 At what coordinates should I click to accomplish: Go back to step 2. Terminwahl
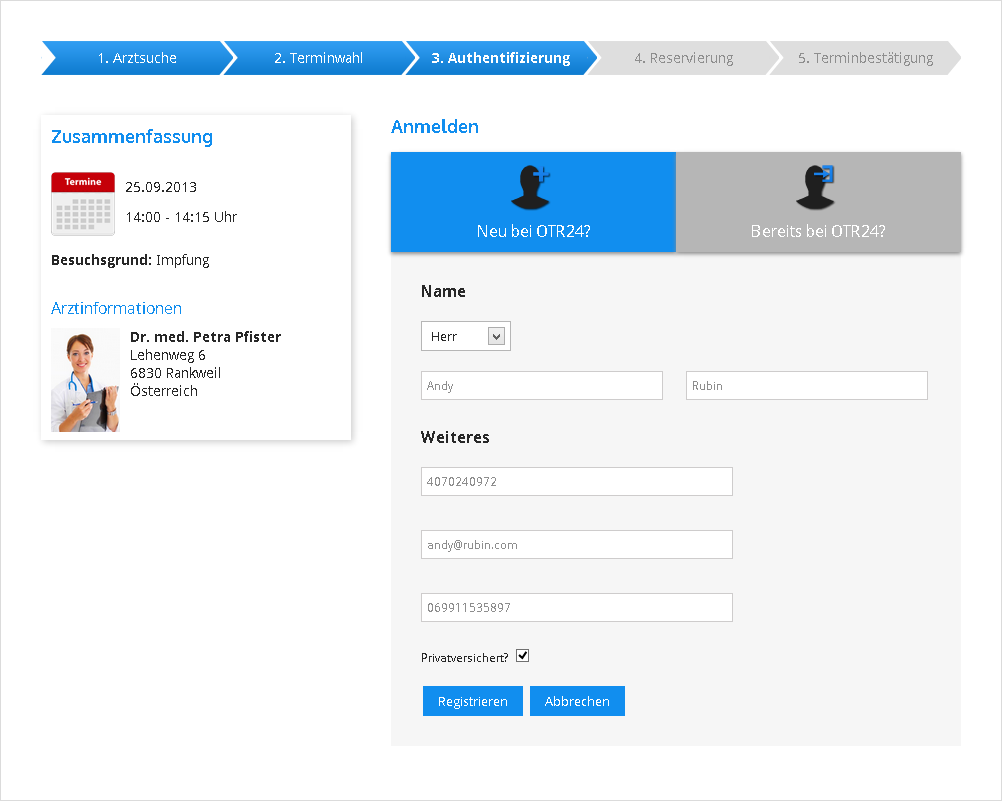coord(318,58)
